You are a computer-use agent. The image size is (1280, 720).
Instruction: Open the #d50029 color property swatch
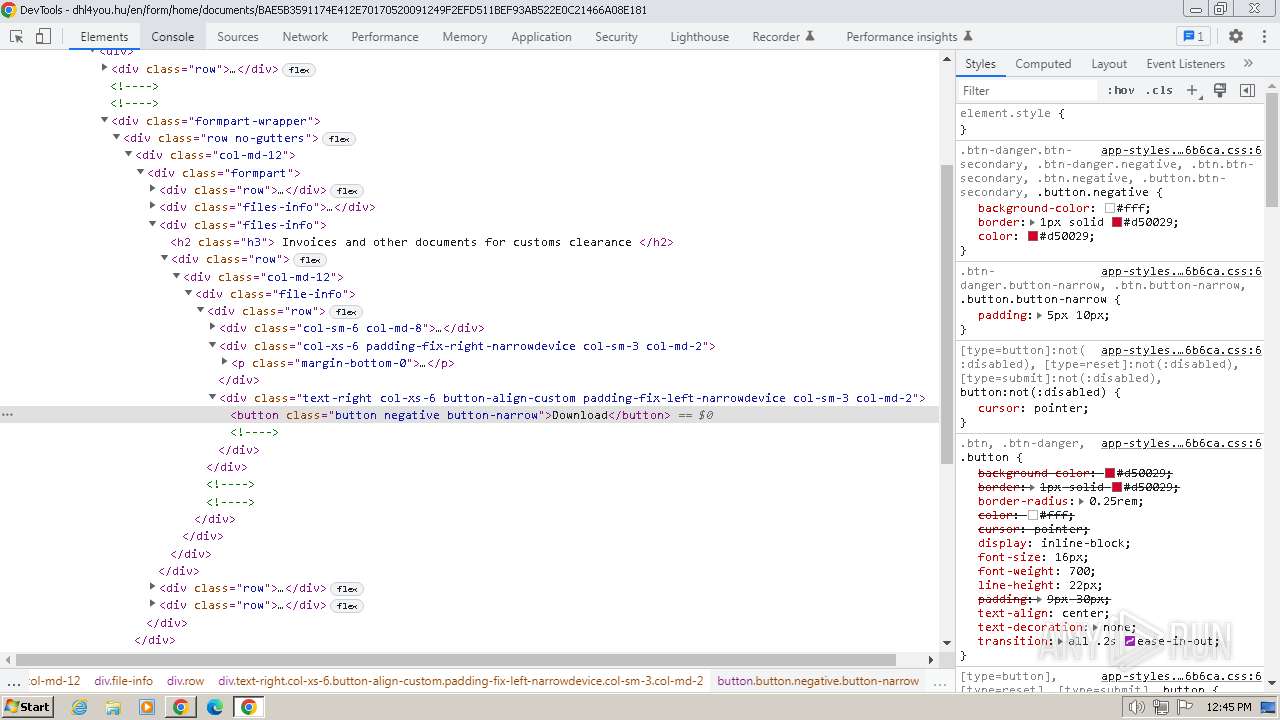tap(1033, 236)
